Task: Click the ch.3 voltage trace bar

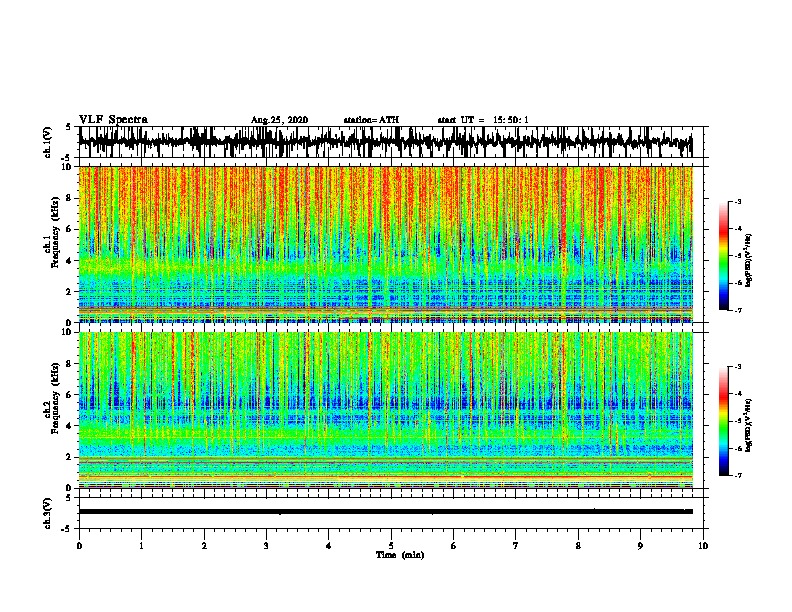Action: point(385,512)
